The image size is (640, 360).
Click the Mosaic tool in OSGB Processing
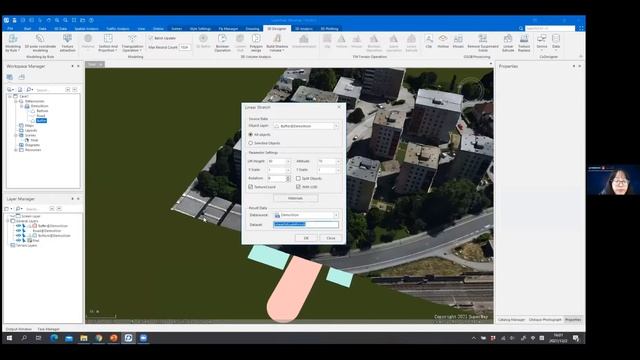458,41
